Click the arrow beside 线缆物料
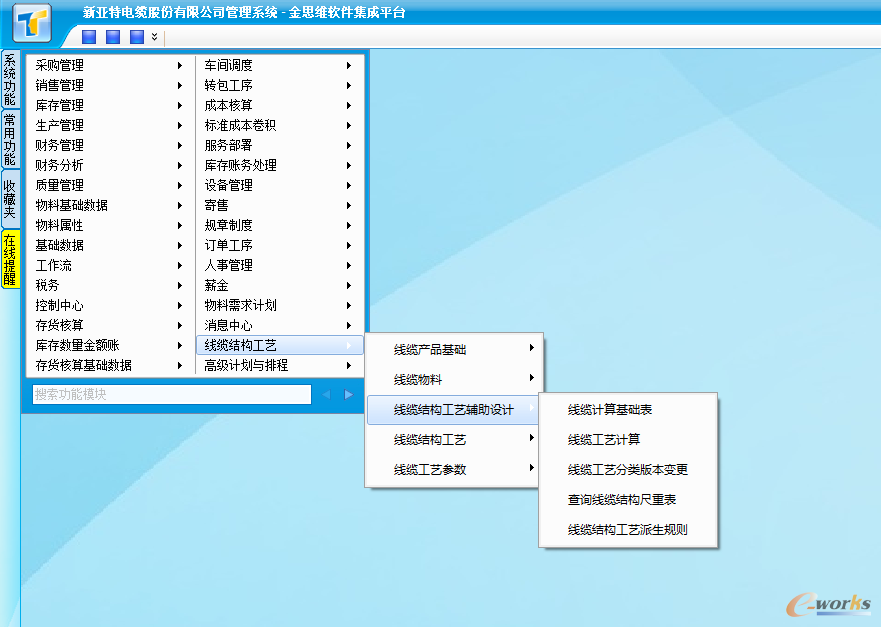881x627 pixels. click(532, 378)
